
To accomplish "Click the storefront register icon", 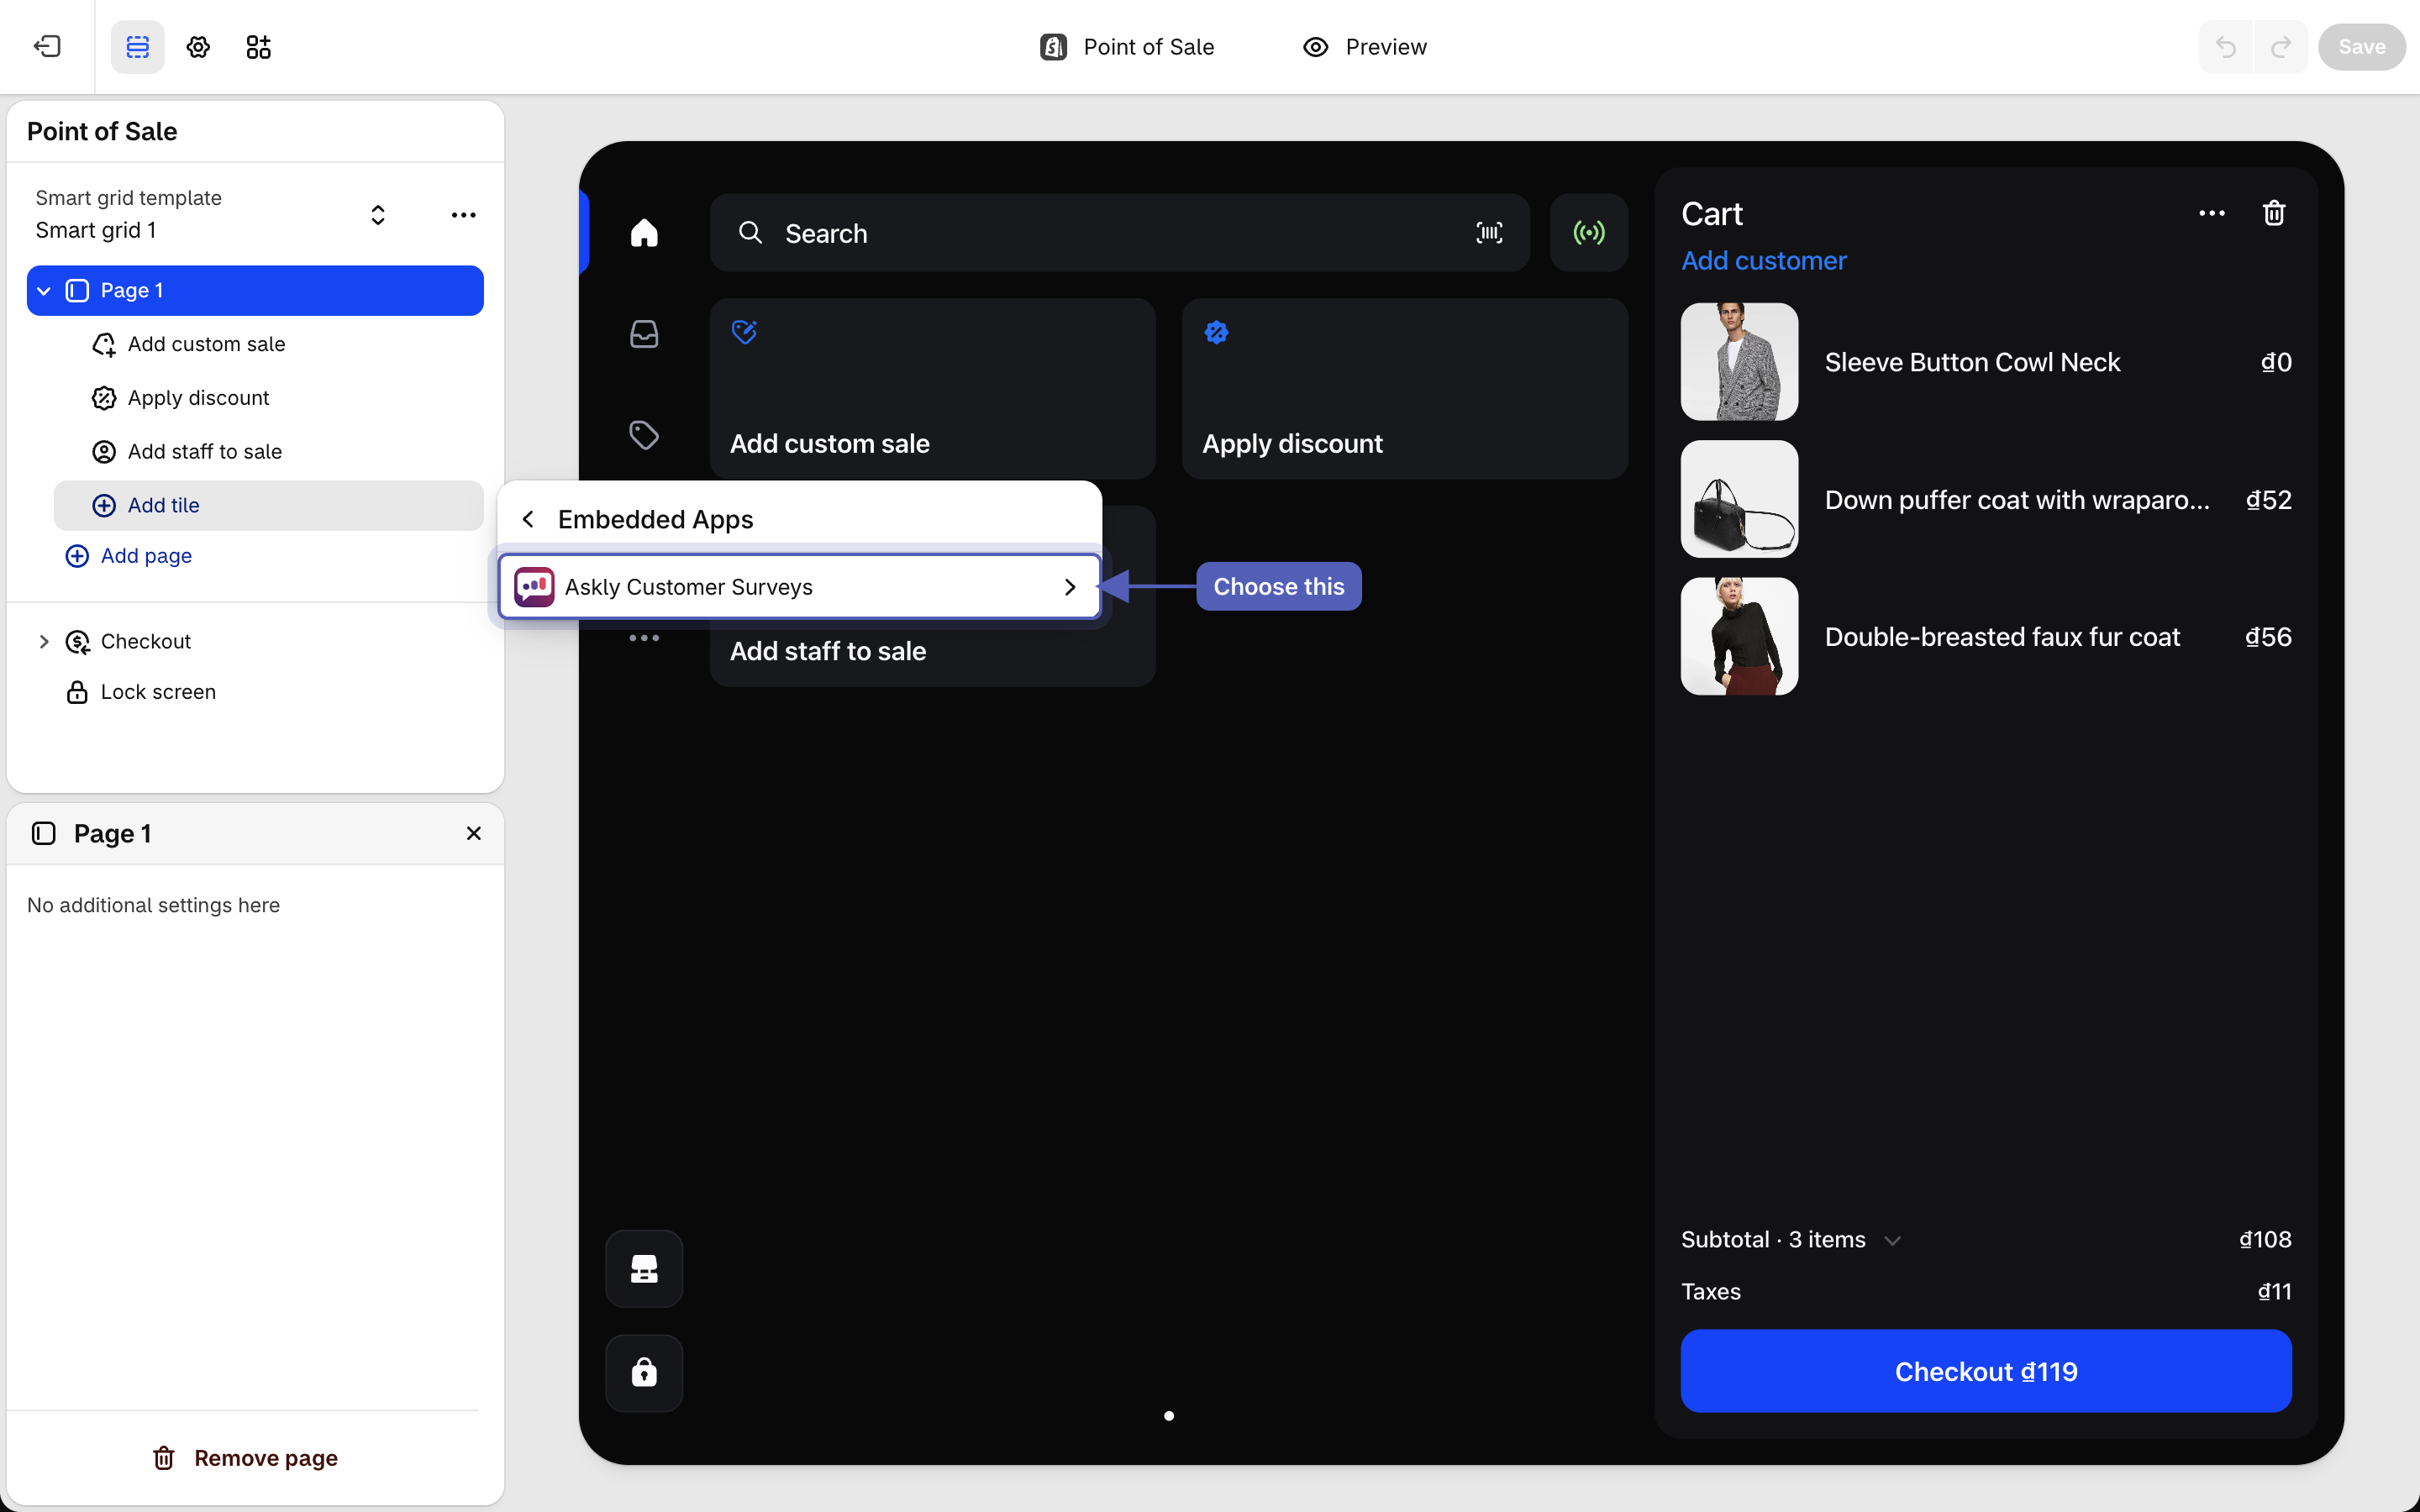I will pos(644,1269).
